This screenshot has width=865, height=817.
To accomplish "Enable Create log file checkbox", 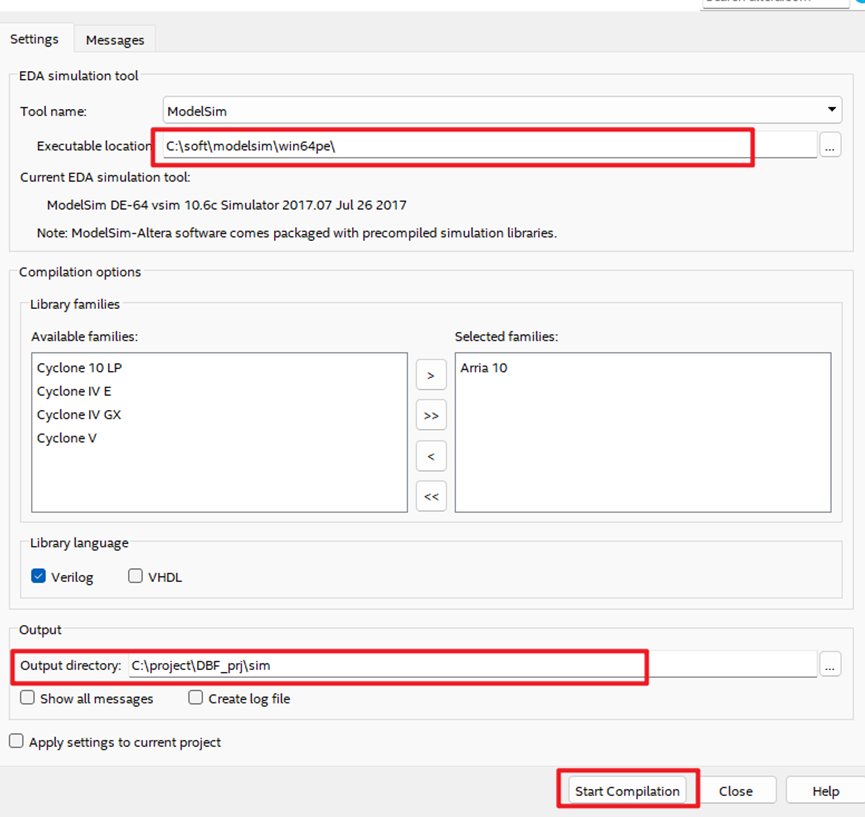I will point(196,697).
